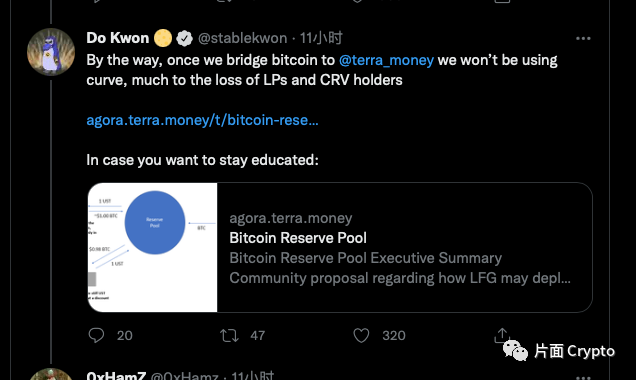The height and width of the screenshot is (380, 636).
Task: Open the Bitcoin Reserve Pool card title
Action: pos(298,238)
